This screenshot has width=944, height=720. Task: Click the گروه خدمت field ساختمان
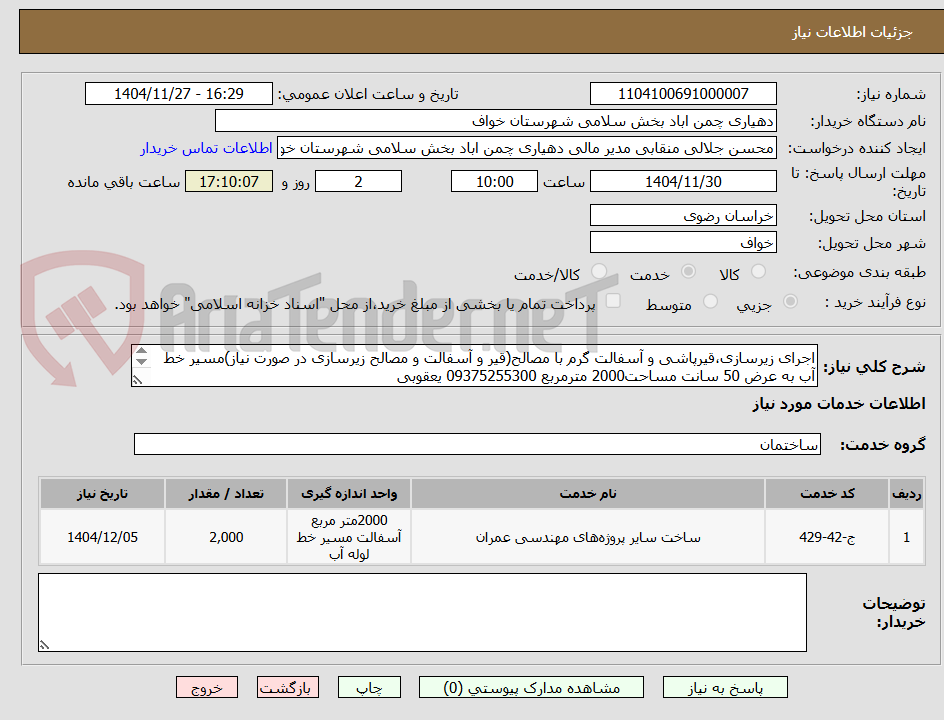coord(477,444)
